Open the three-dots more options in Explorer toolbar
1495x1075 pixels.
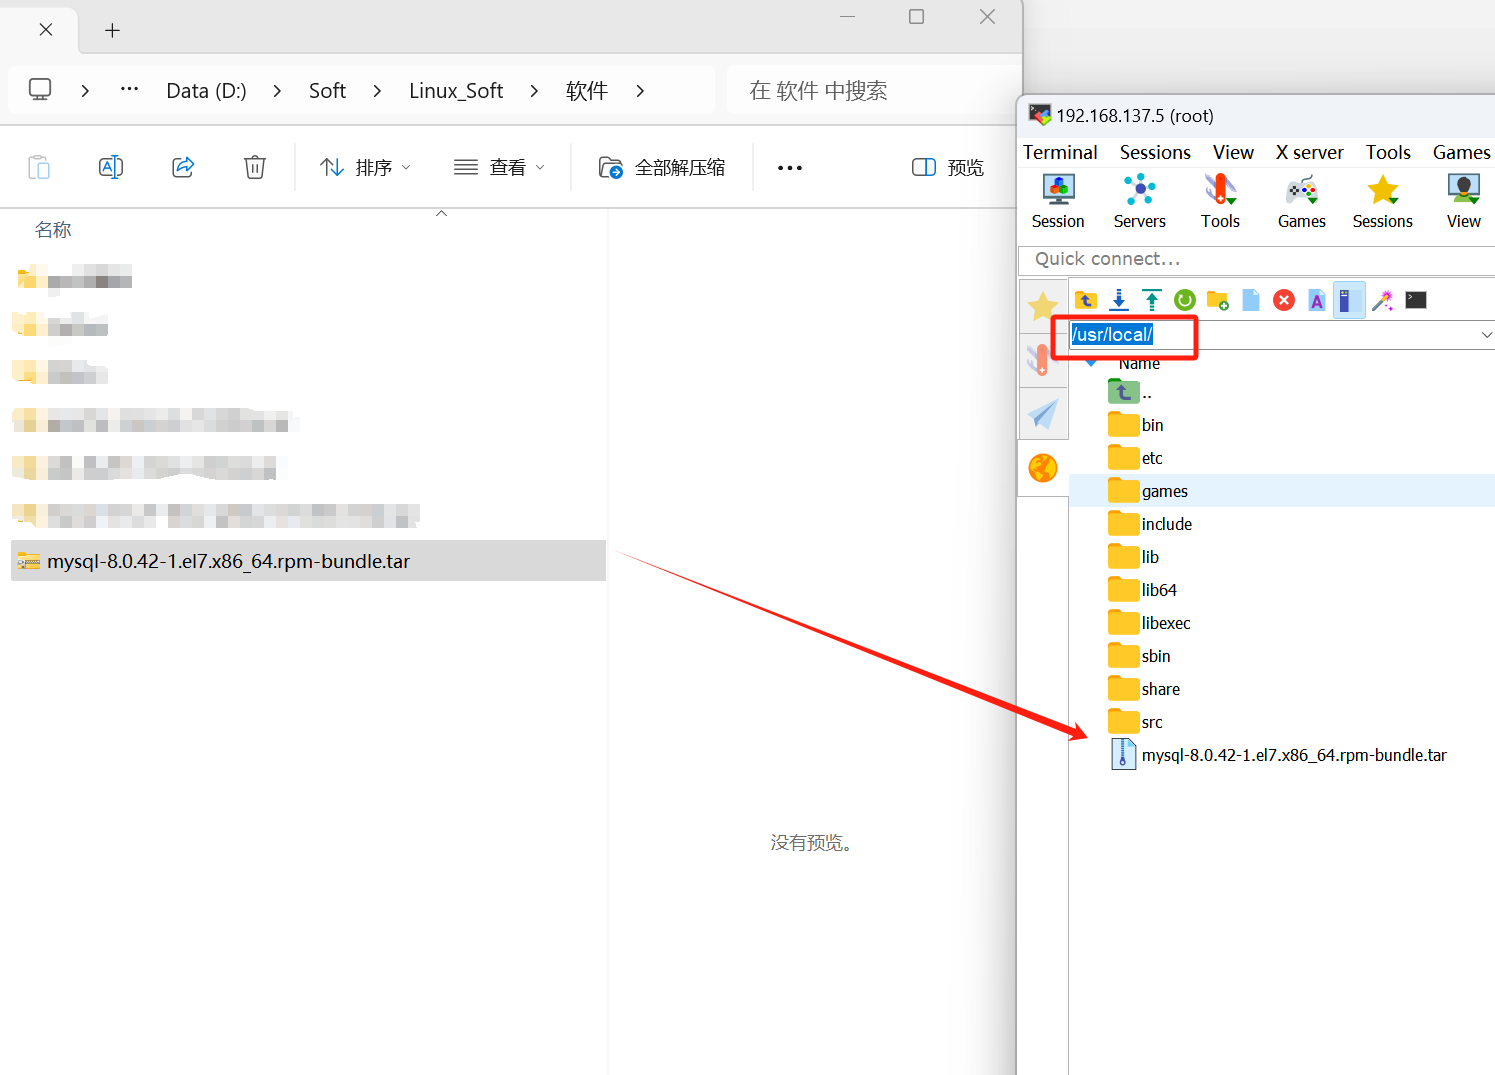(790, 167)
